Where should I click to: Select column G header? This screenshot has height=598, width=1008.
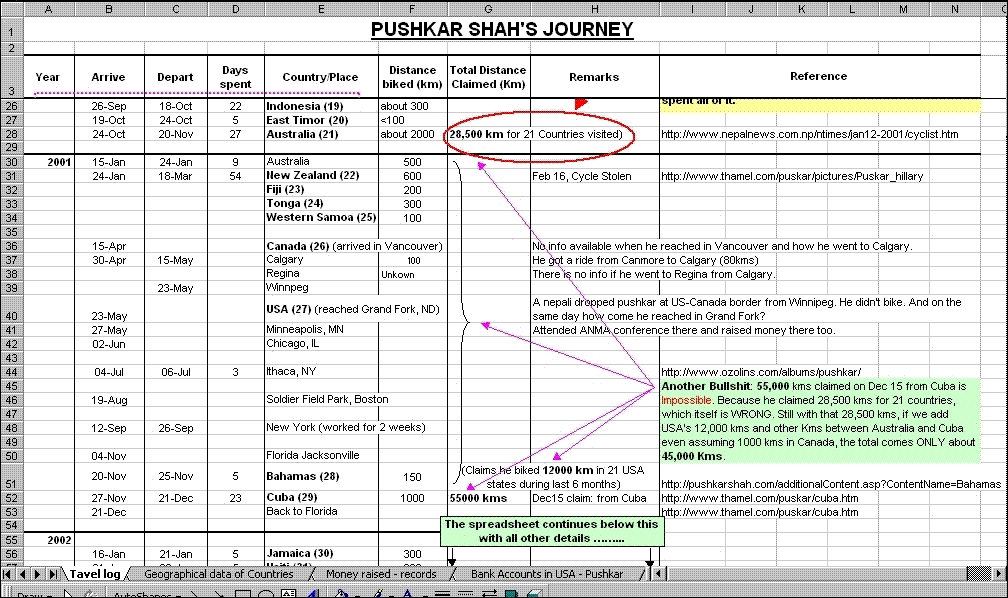pos(488,8)
